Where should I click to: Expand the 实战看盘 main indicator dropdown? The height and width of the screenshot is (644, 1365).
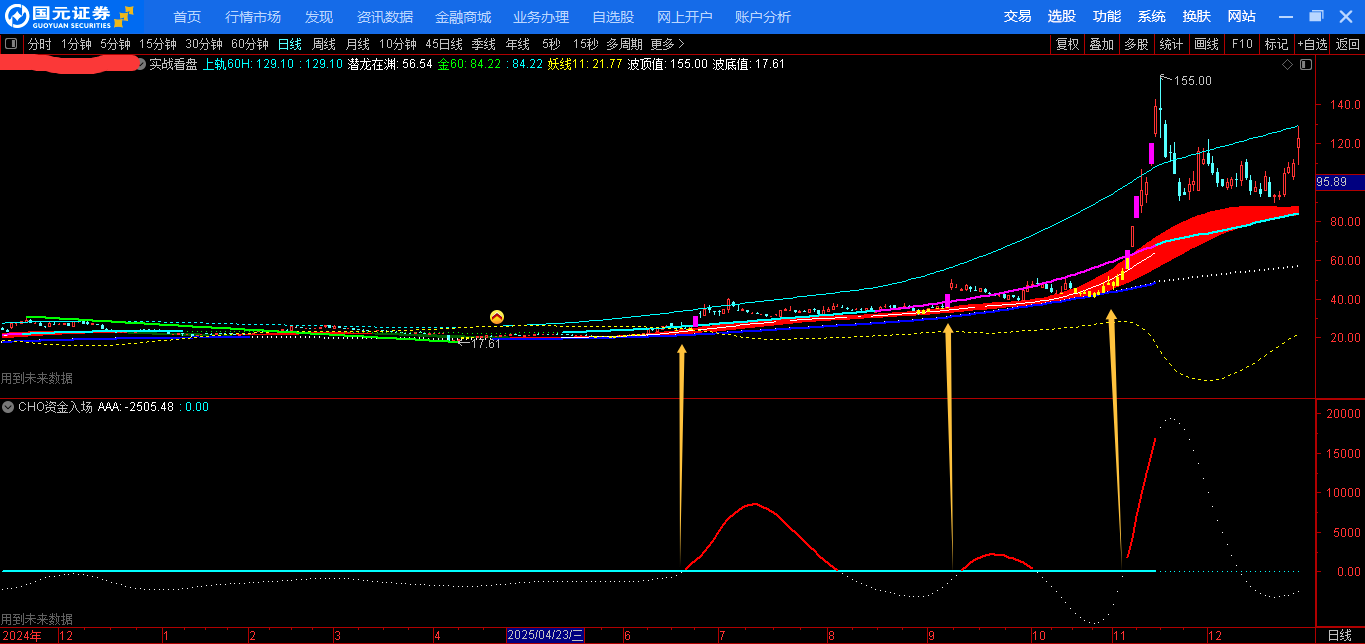pos(140,64)
